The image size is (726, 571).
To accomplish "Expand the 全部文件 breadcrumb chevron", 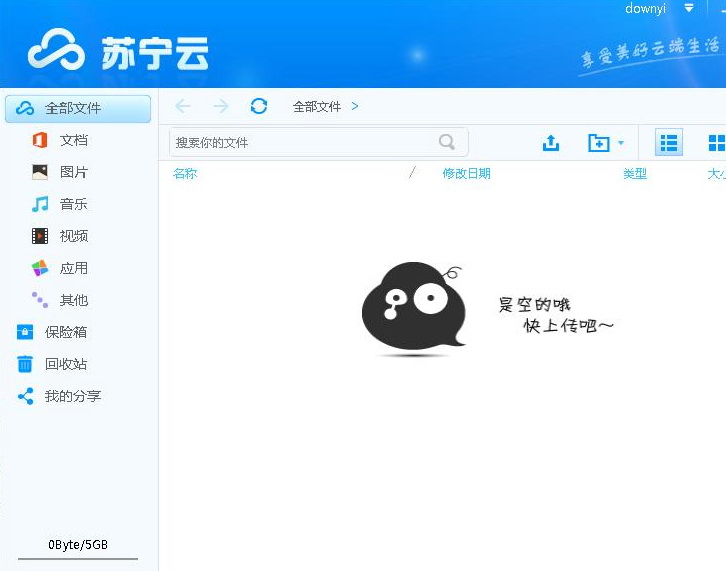I will [x=355, y=106].
